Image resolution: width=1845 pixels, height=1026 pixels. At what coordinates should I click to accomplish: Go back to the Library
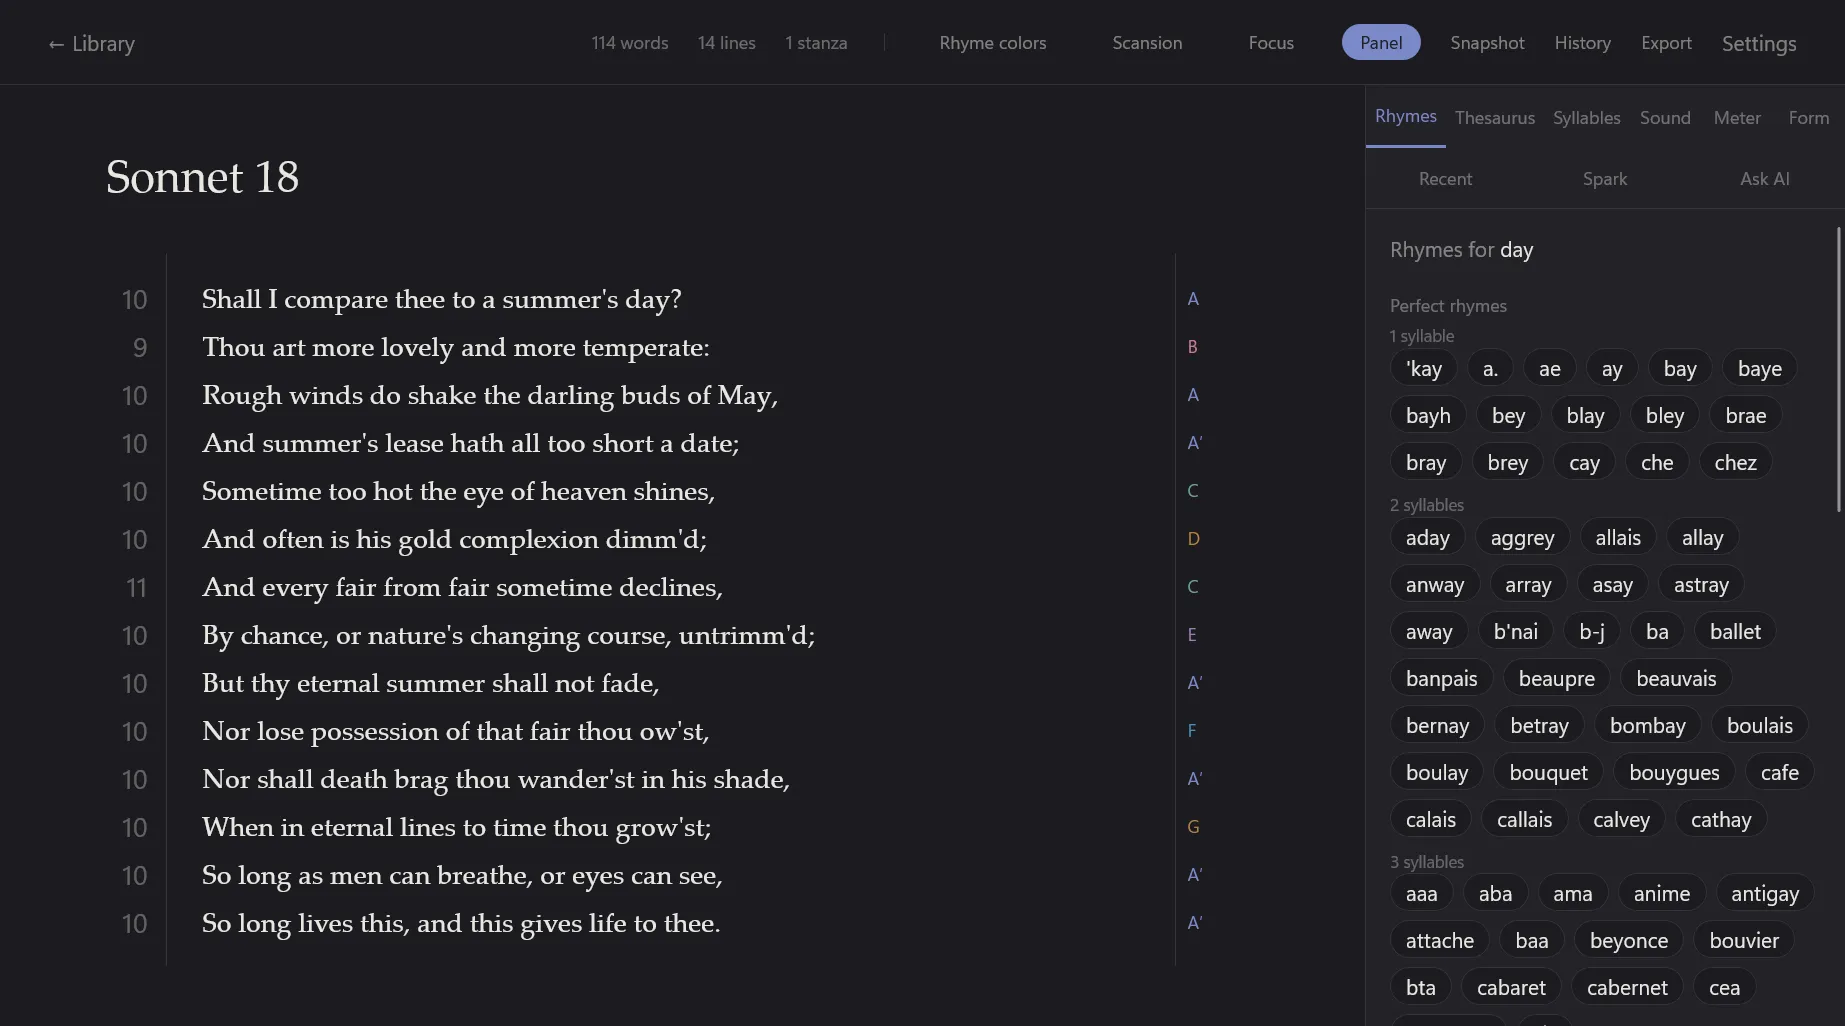point(91,43)
